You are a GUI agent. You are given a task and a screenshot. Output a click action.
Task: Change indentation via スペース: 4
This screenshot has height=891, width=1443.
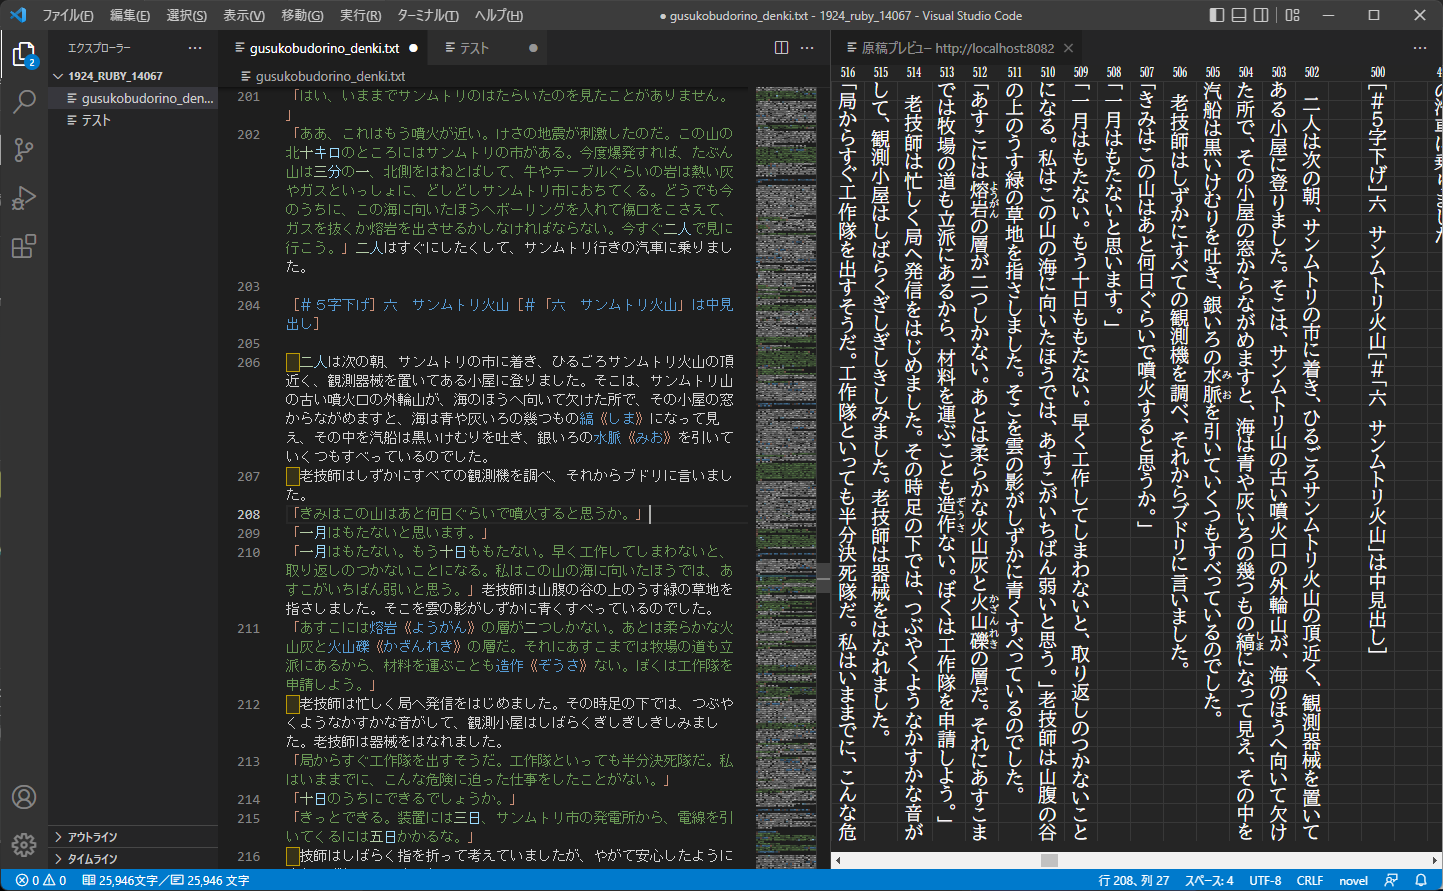[x=1209, y=881]
